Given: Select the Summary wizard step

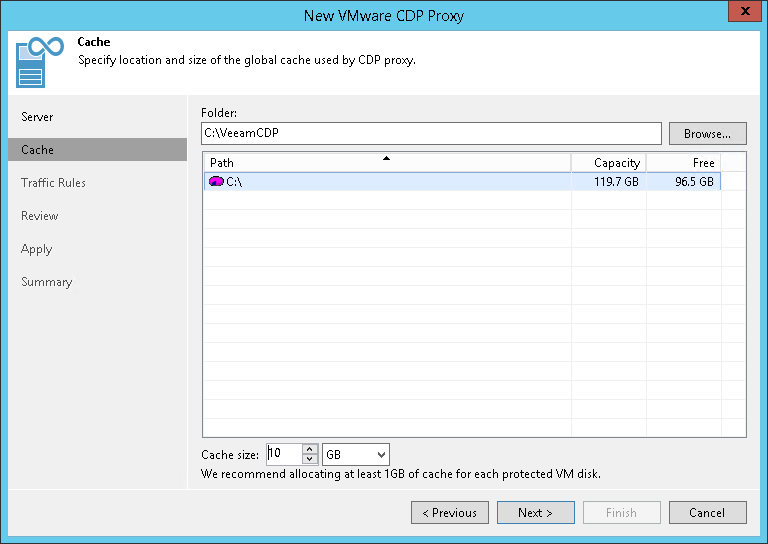Looking at the screenshot, I should (47, 282).
